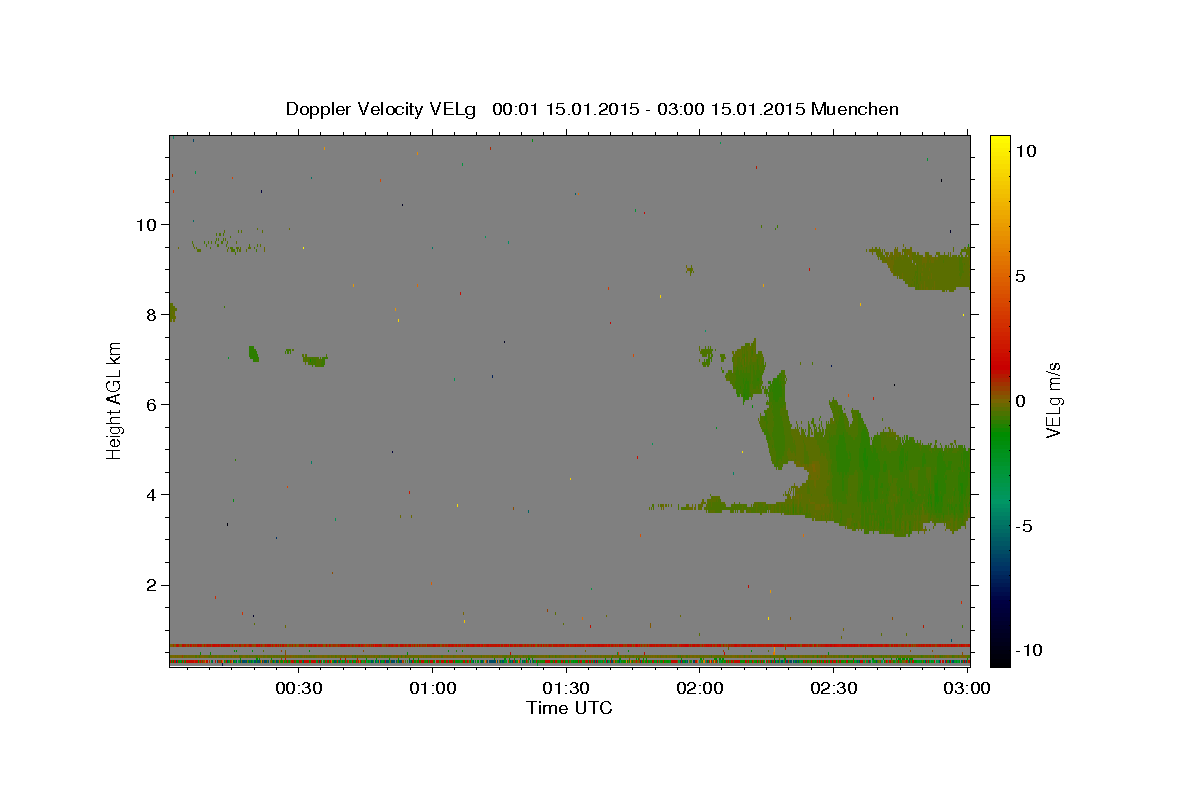This screenshot has width=1200, height=800.
Task: Click the colorbar value 10 label
Action: (x=1025, y=151)
